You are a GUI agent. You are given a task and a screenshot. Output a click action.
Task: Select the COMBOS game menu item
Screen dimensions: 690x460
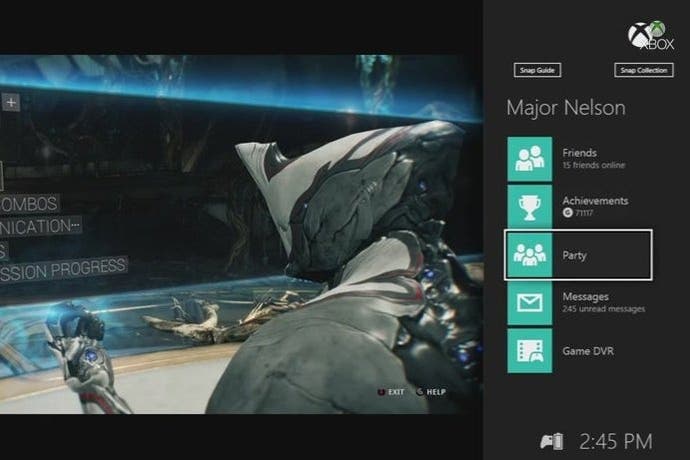pos(29,204)
